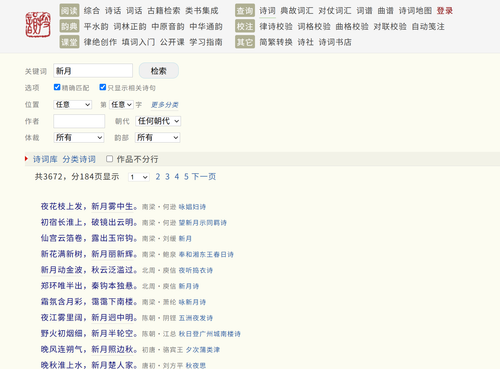The height and width of the screenshot is (369, 500).
Task: Open the poem title 秋日登广州城南楼诗
Action: [210, 334]
